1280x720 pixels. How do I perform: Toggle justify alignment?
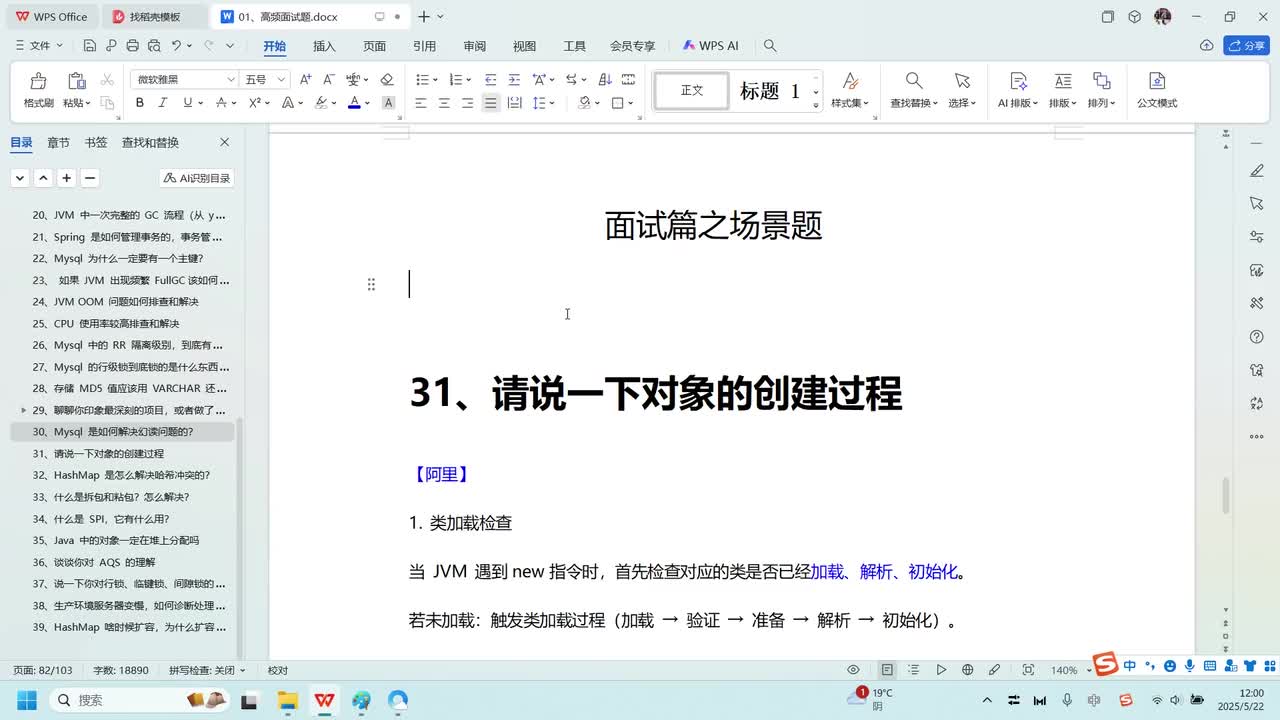tap(490, 103)
